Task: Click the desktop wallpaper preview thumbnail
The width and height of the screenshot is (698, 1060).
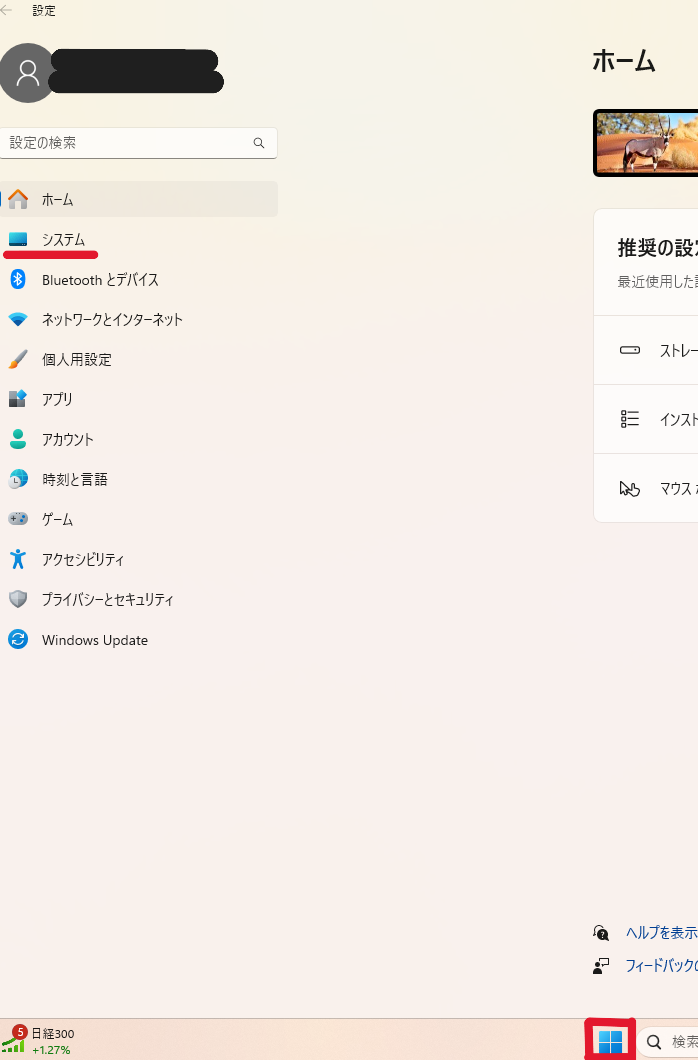Action: click(x=646, y=143)
